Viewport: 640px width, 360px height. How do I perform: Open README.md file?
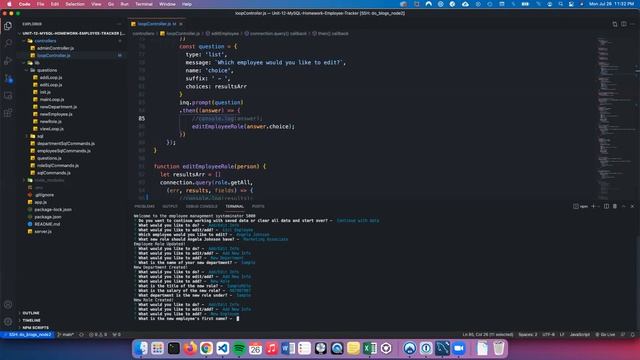pos(47,224)
